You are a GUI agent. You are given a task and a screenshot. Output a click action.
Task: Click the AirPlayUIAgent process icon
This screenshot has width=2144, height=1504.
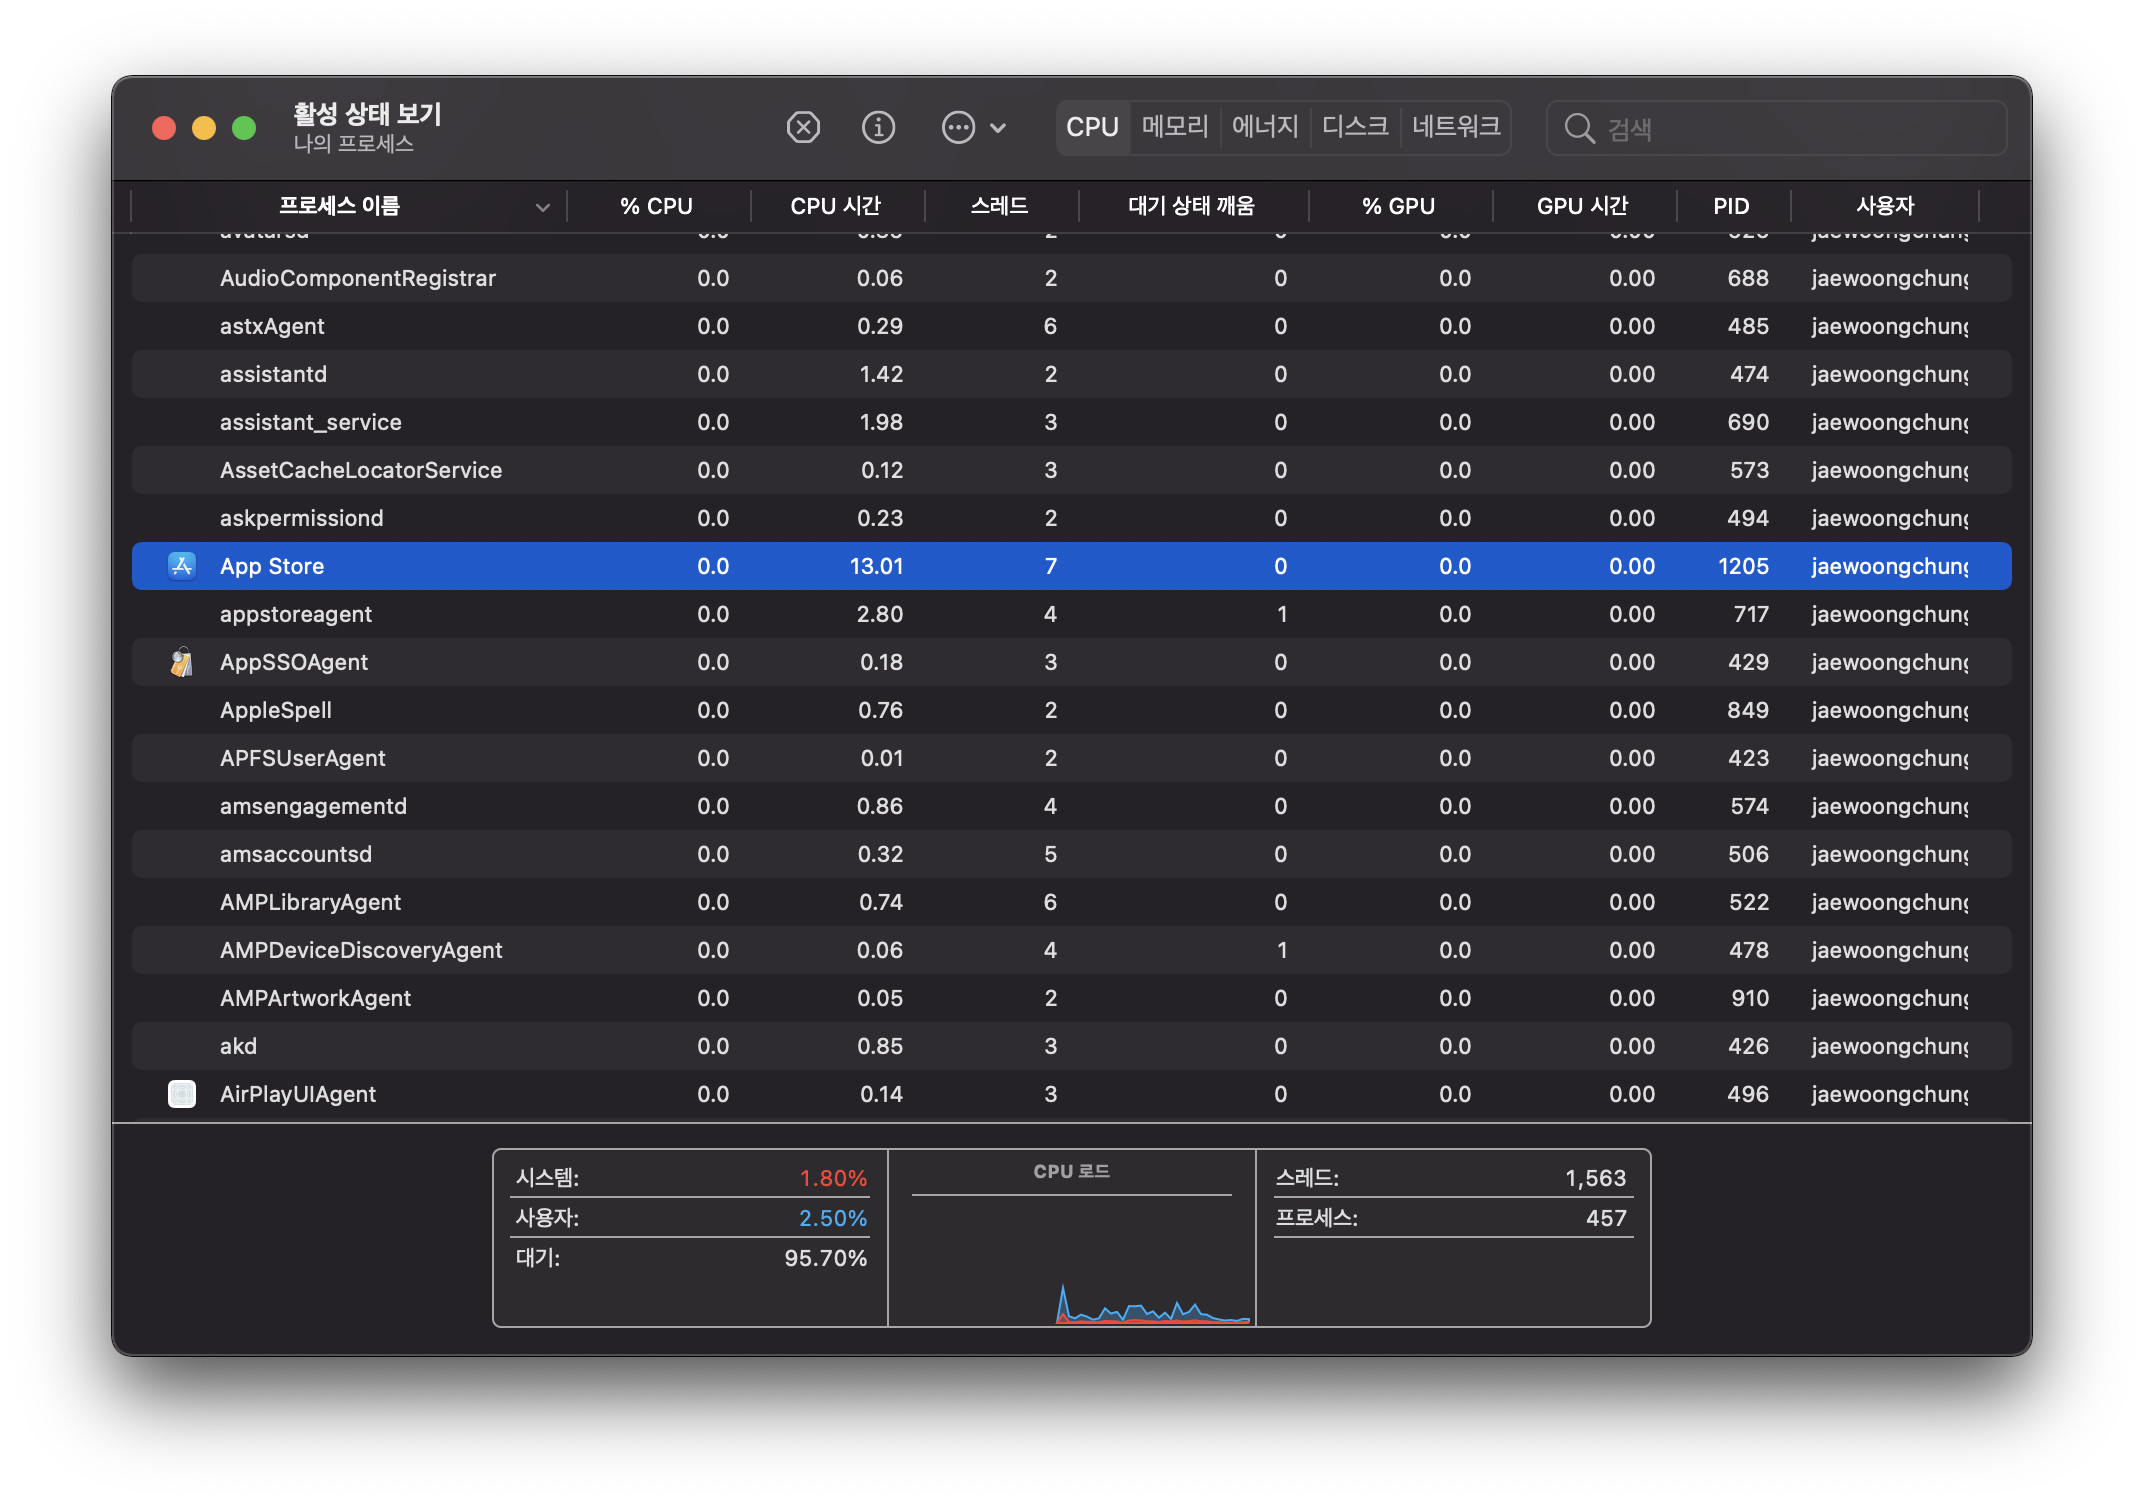pyautogui.click(x=182, y=1094)
